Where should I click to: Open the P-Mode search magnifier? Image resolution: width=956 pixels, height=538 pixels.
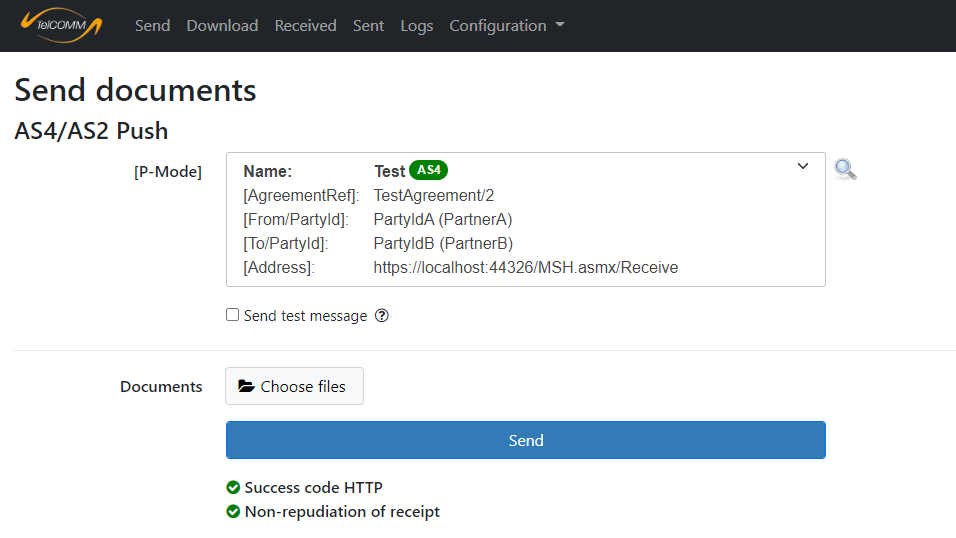pyautogui.click(x=845, y=169)
